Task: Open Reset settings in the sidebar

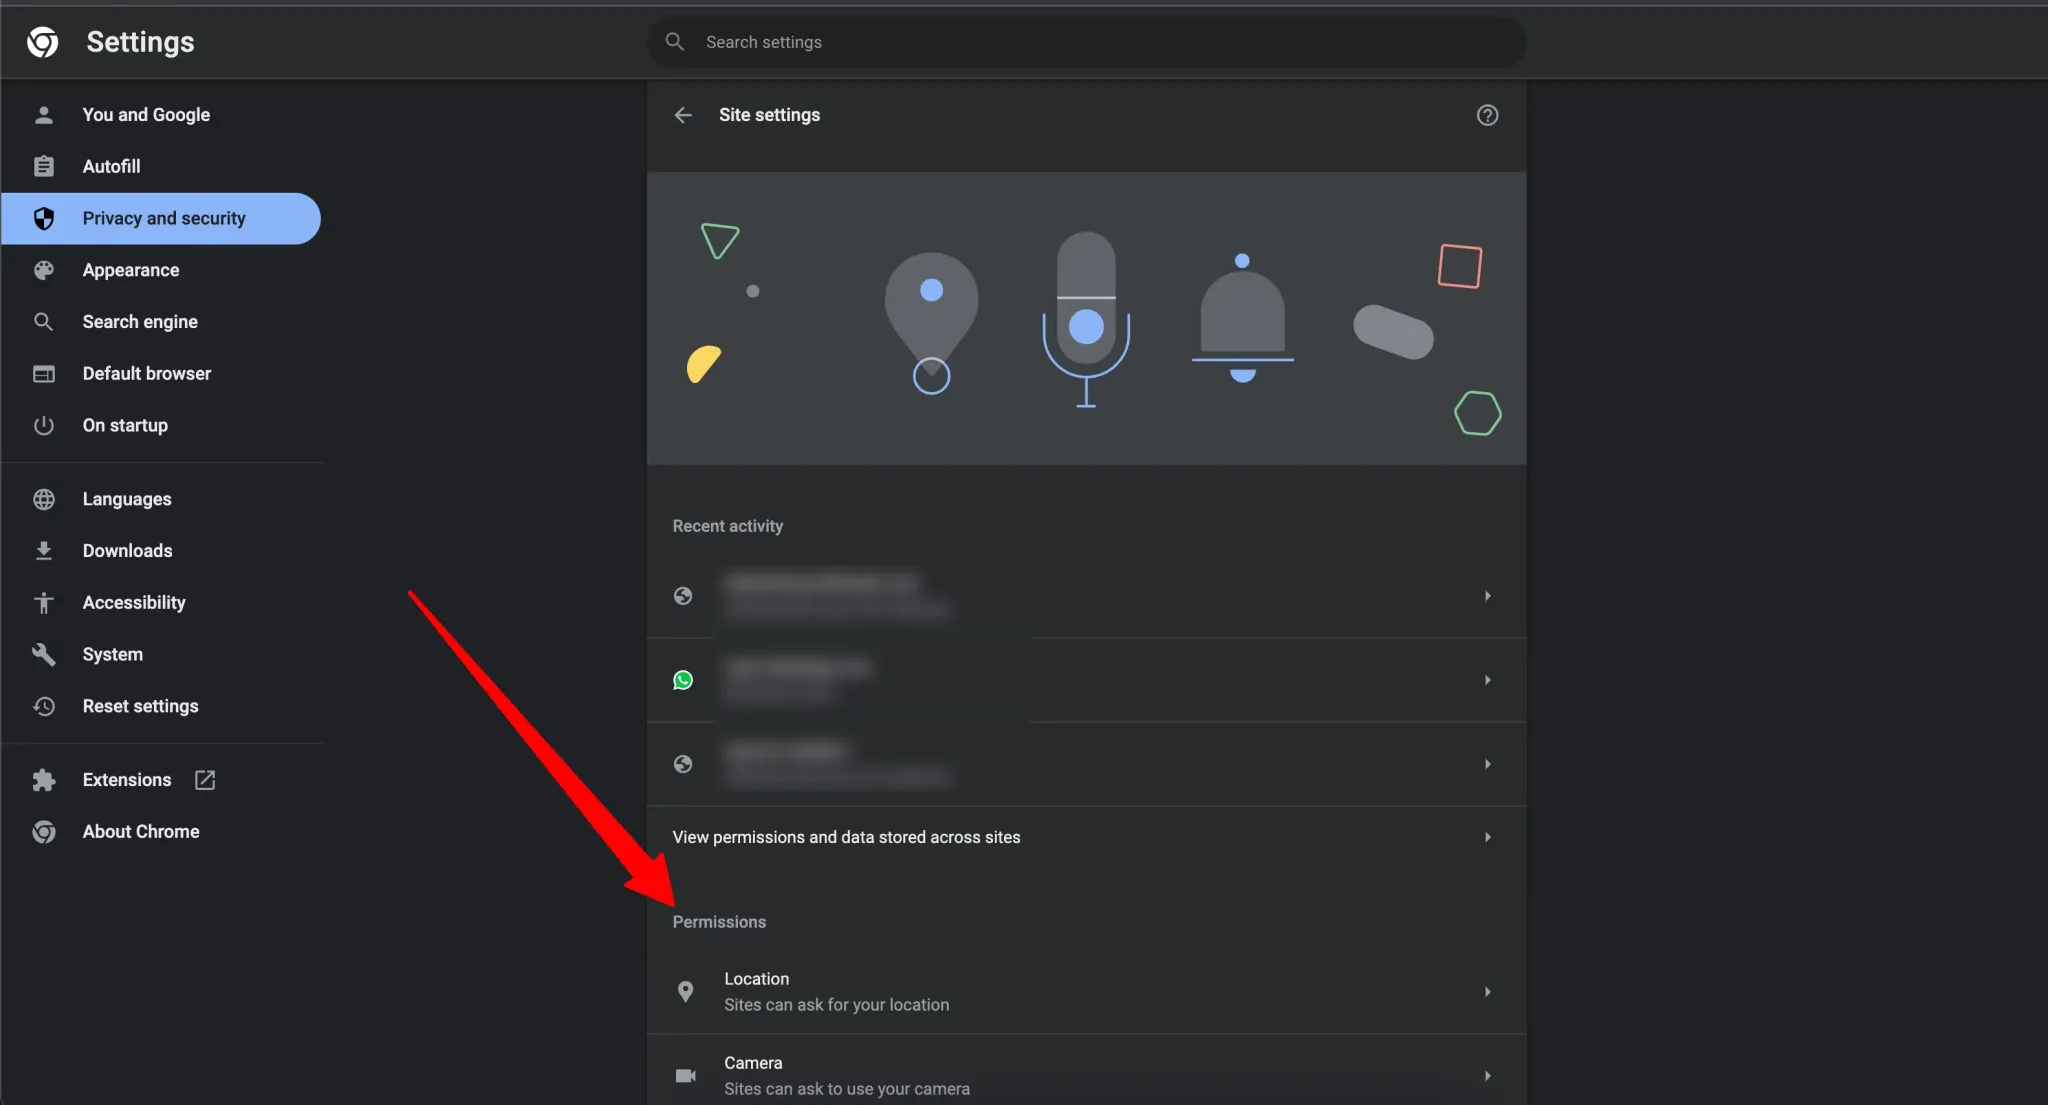Action: 140,706
